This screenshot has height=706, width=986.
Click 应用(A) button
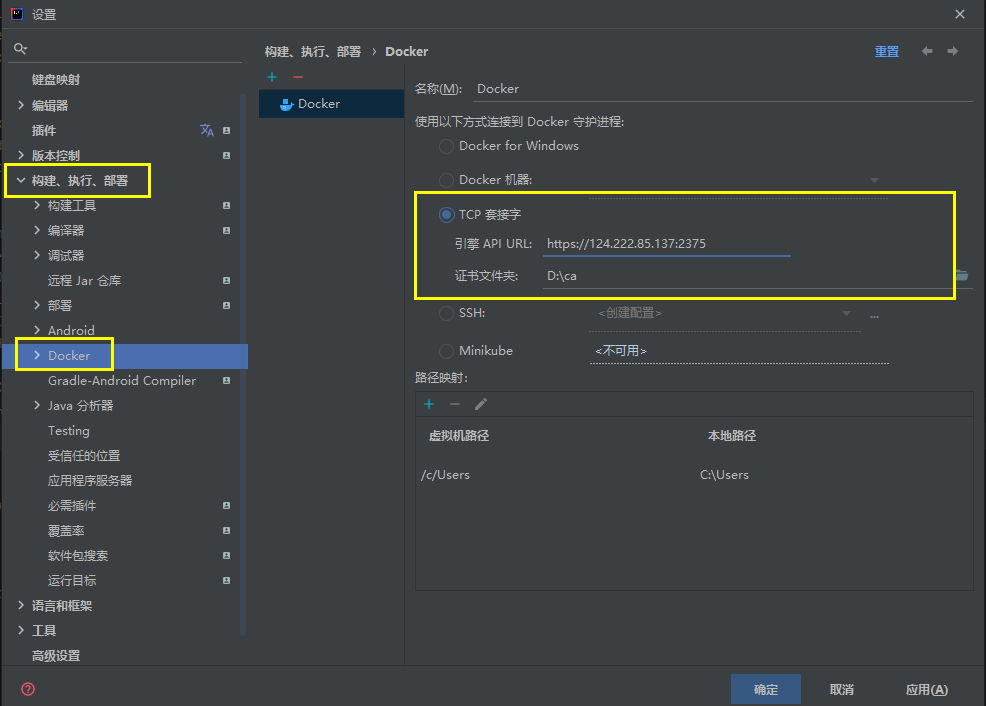point(926,690)
